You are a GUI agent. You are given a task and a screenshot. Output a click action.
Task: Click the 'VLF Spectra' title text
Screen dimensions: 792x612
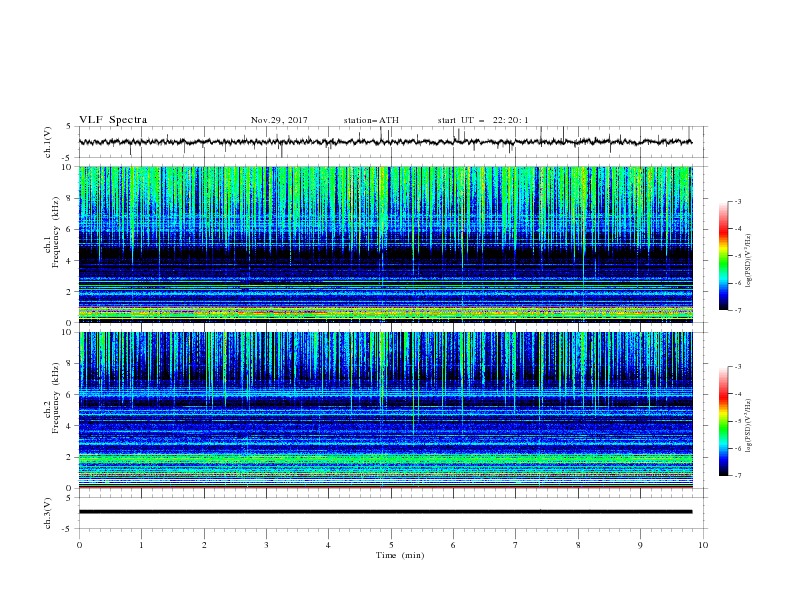(x=113, y=120)
